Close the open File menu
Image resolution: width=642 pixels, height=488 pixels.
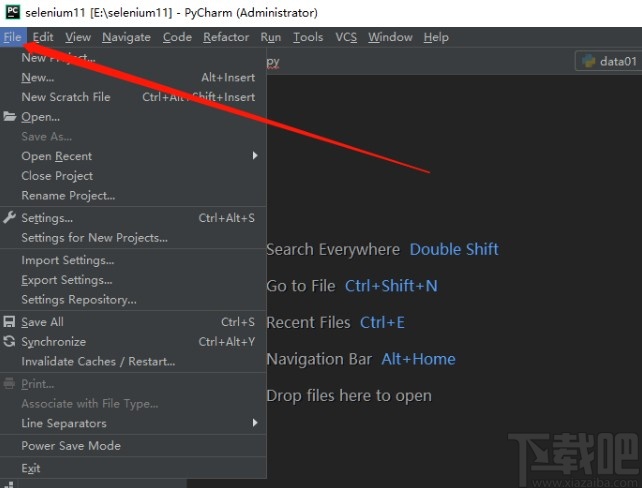click(x=13, y=37)
